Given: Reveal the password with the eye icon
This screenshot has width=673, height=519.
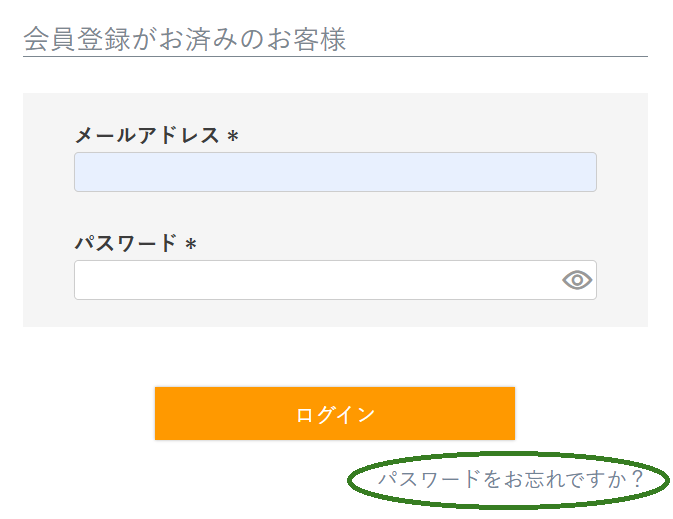Looking at the screenshot, I should pyautogui.click(x=577, y=280).
